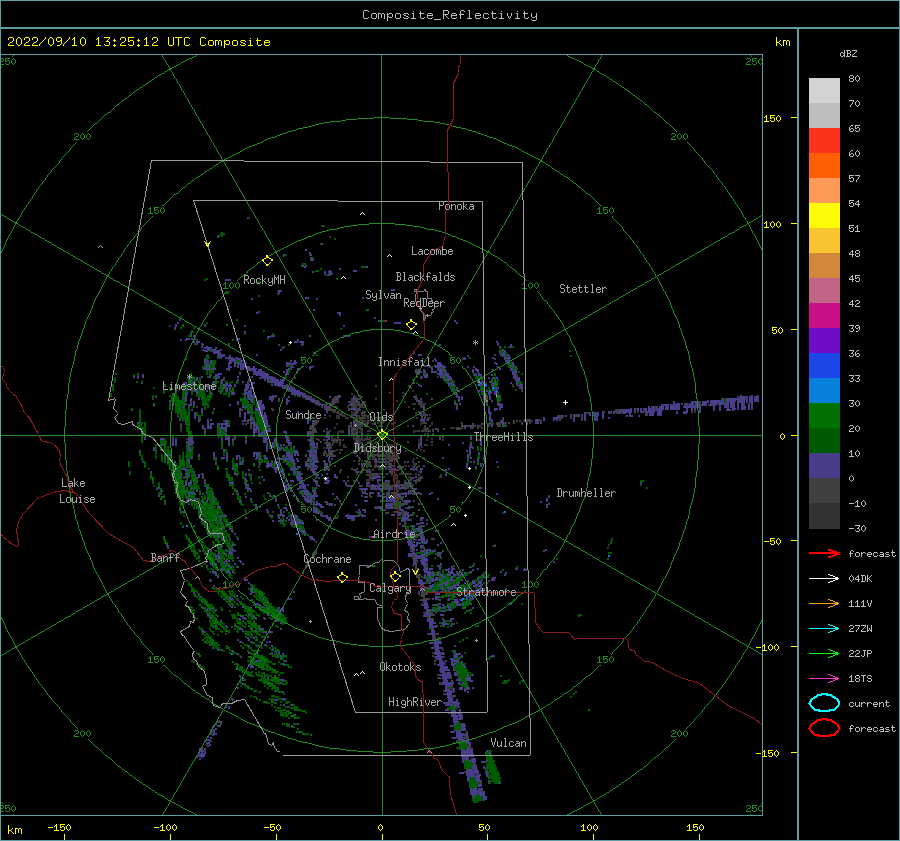Click the Okotoks label

click(x=400, y=667)
